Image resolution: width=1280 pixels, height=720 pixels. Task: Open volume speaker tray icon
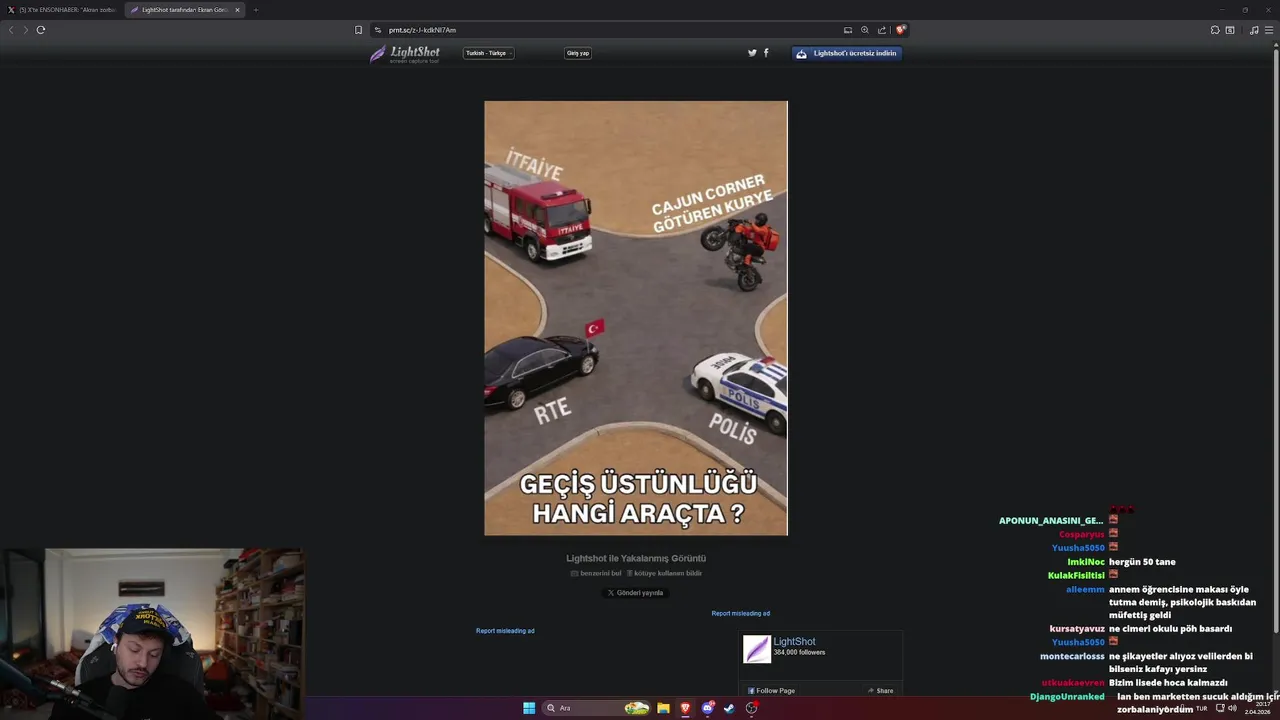[1232, 708]
